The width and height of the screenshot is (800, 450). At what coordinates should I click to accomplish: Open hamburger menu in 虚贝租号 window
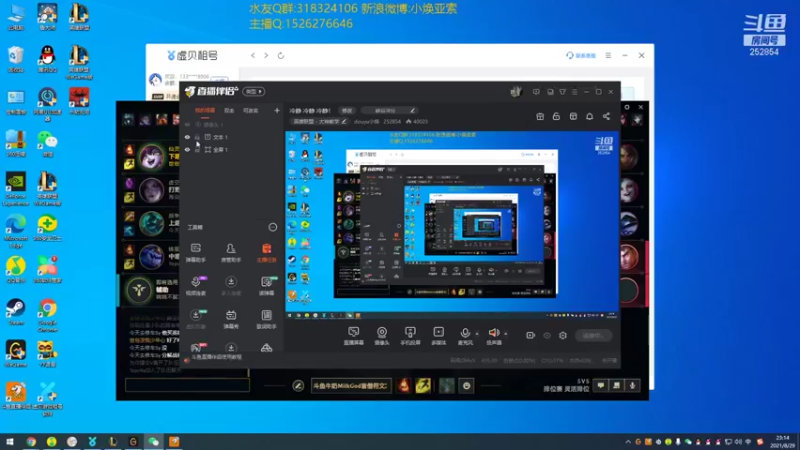point(608,55)
